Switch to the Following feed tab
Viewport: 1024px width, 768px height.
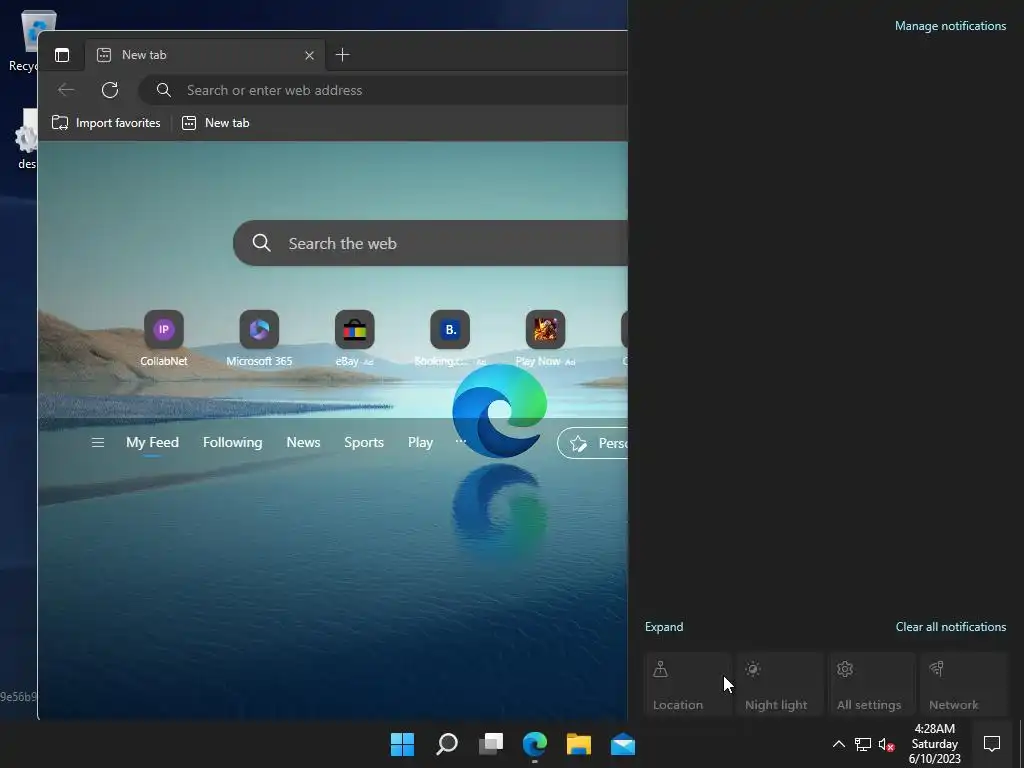232,443
